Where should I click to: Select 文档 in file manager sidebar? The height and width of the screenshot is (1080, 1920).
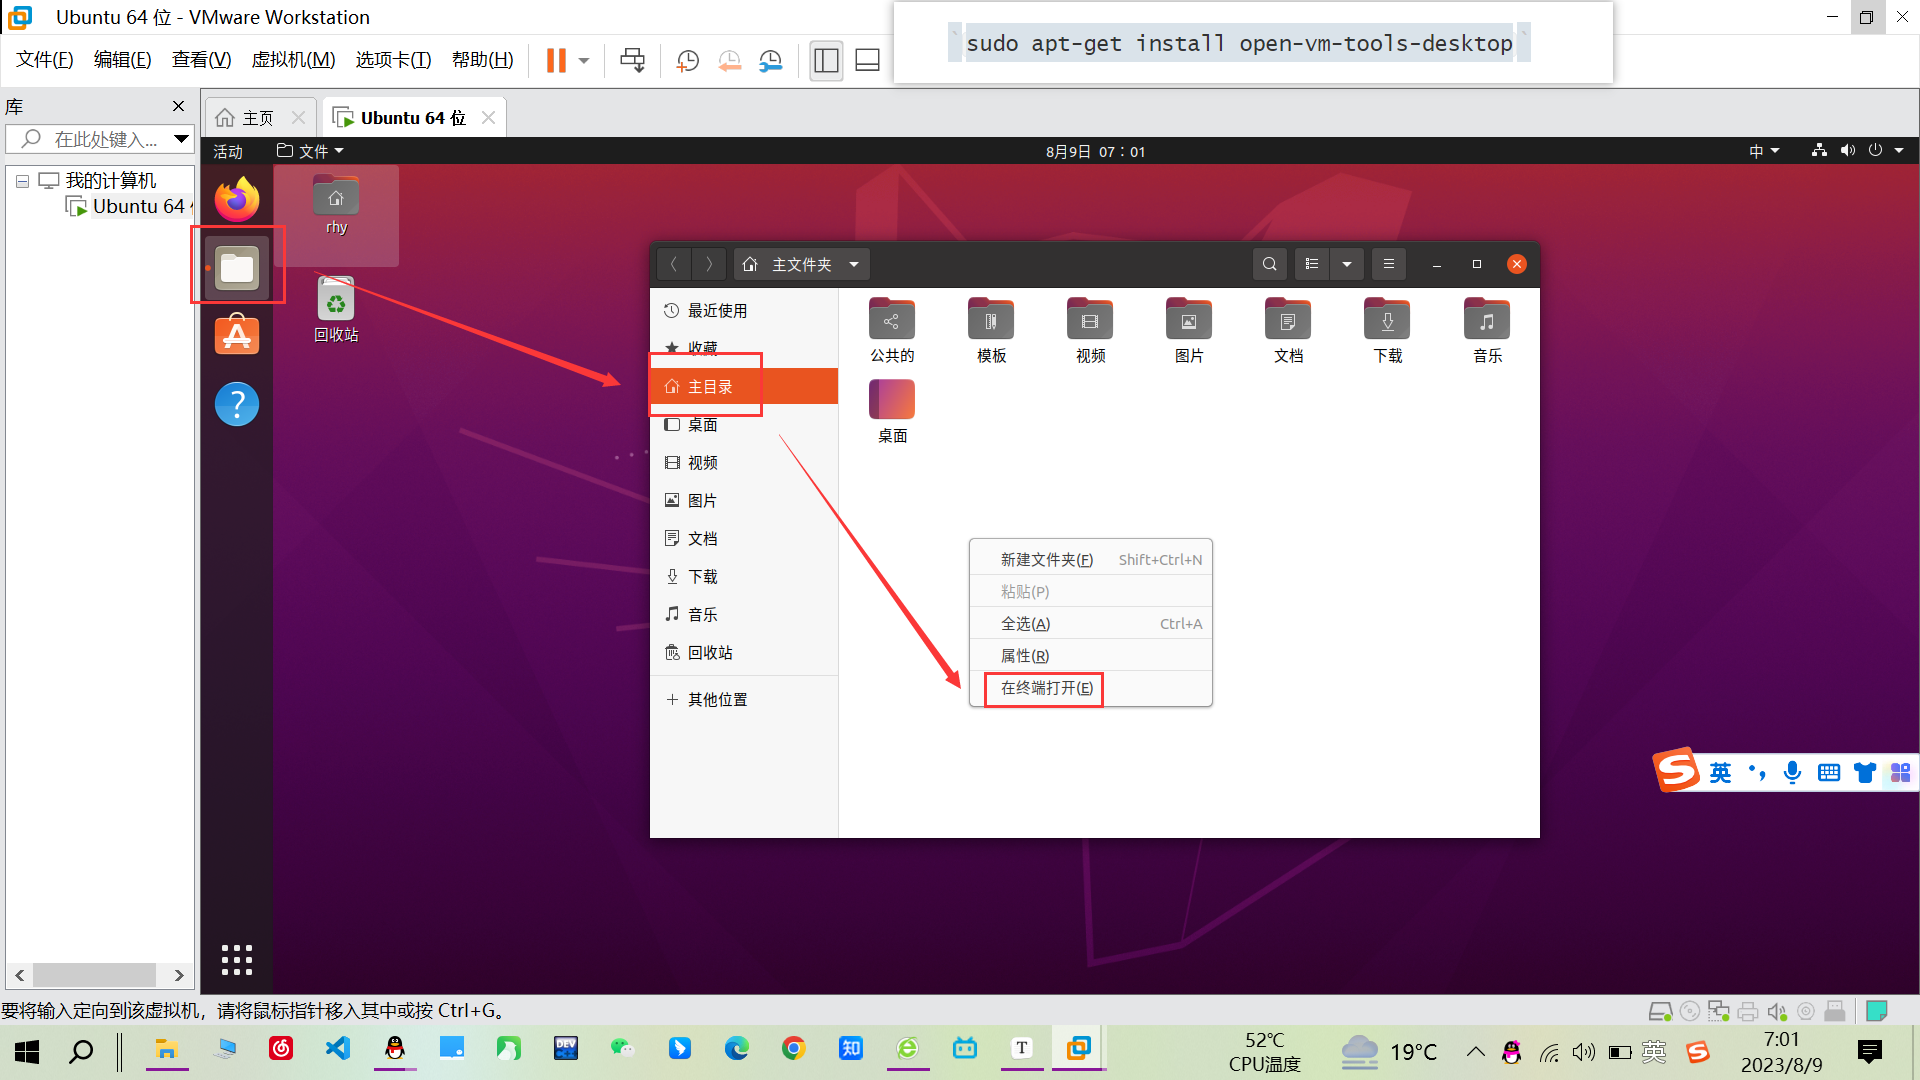pos(744,538)
